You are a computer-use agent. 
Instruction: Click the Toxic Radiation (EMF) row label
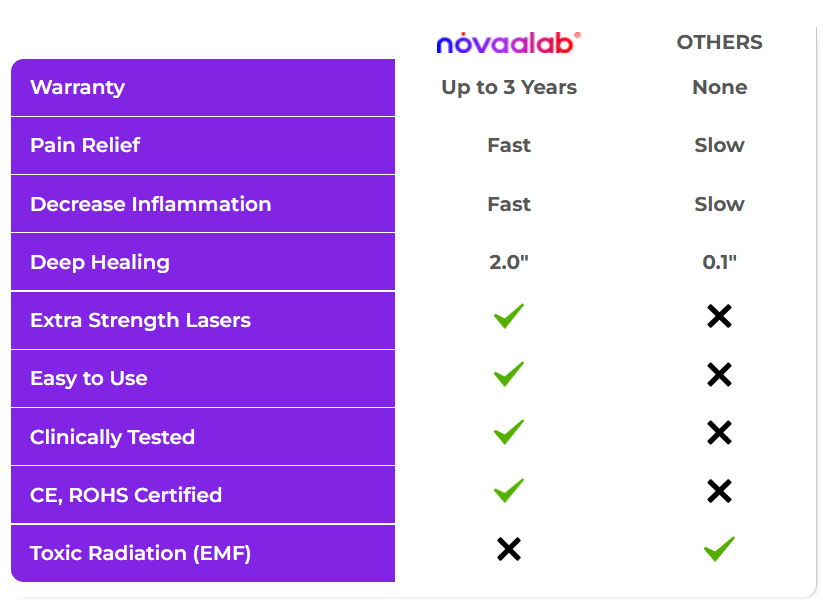point(140,553)
